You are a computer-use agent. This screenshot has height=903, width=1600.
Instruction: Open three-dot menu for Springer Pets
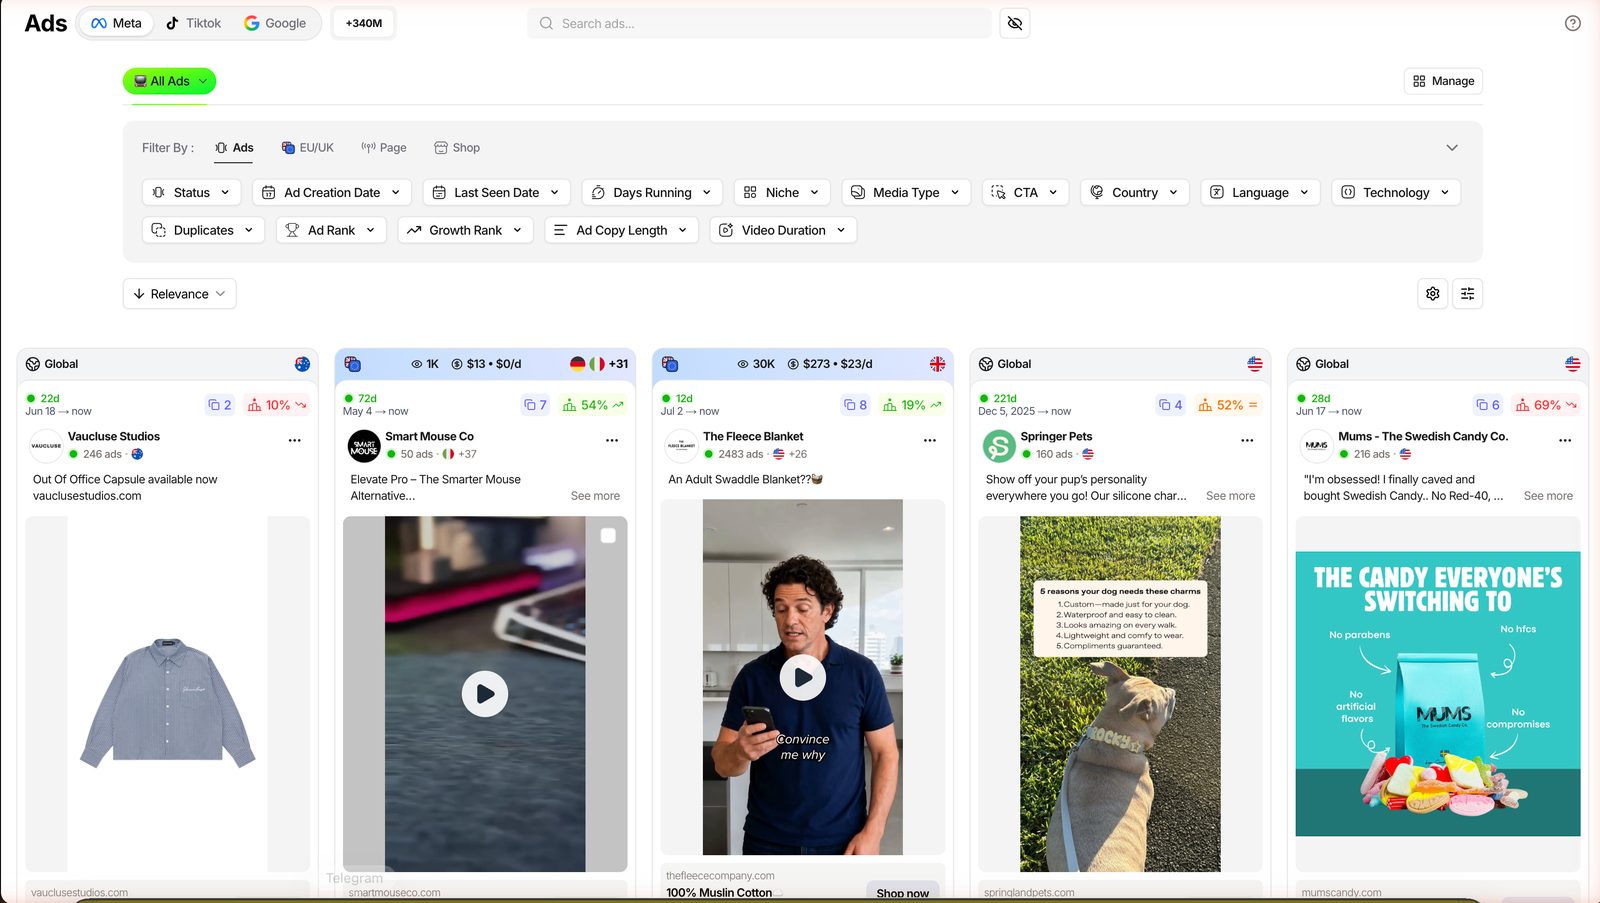[1247, 440]
